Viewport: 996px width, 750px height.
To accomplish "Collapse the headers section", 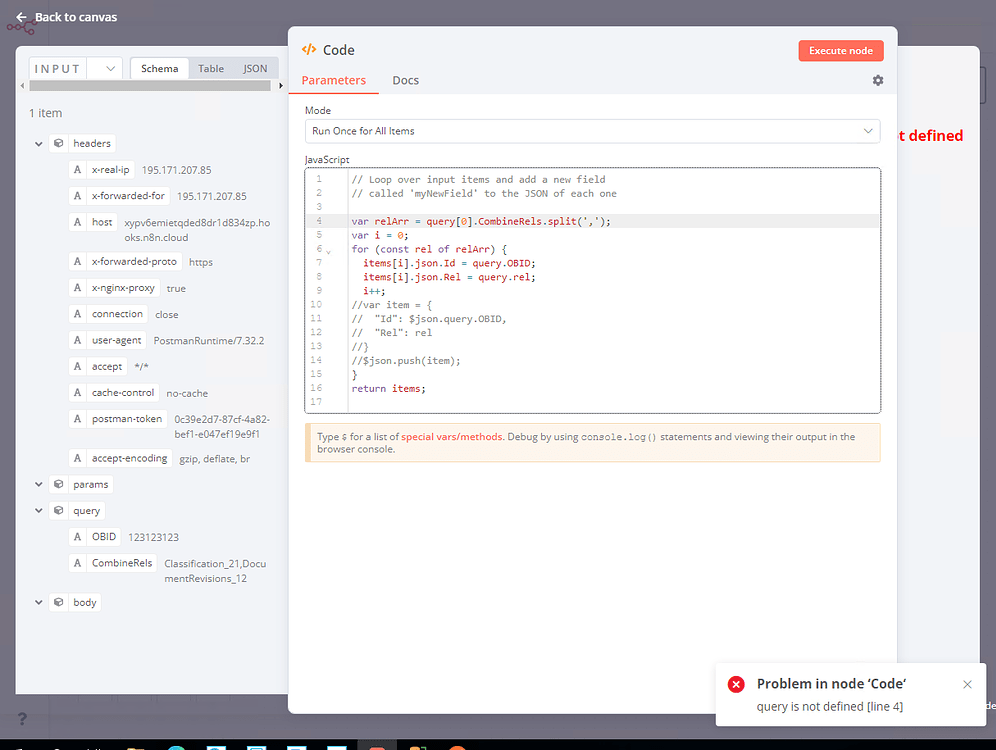I will 38,143.
